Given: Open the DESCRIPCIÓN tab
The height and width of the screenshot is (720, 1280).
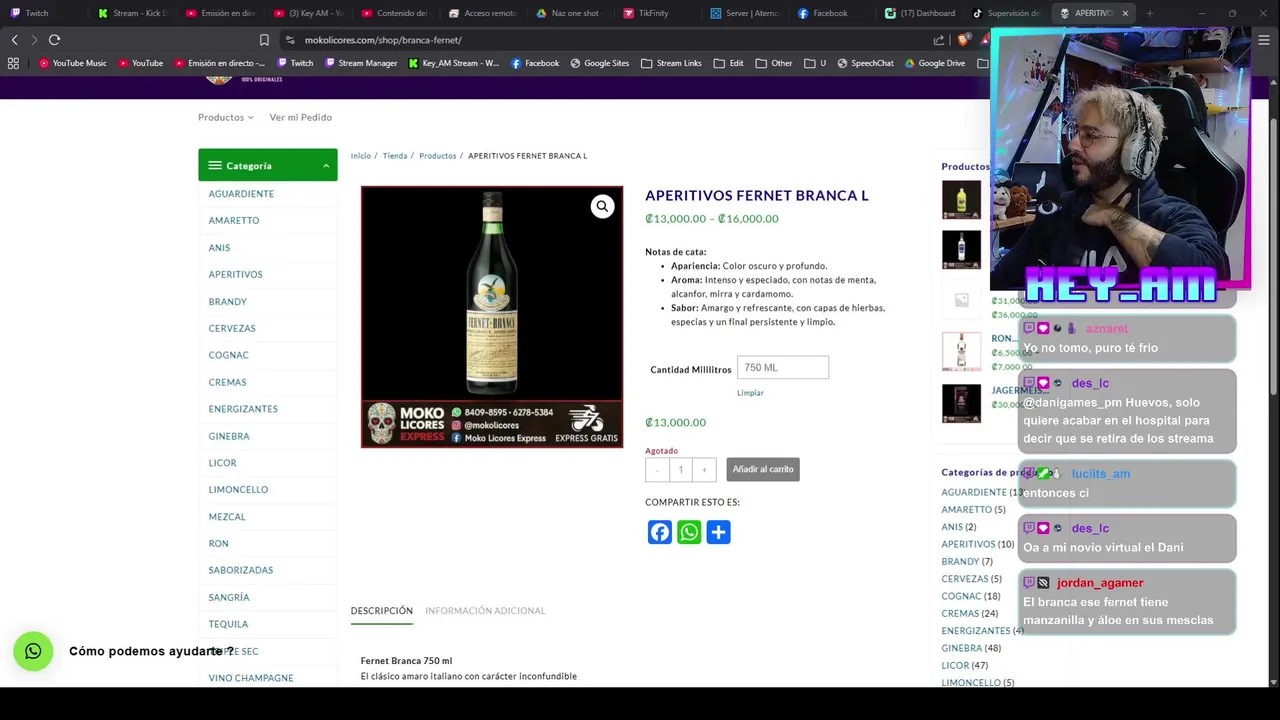Looking at the screenshot, I should coord(381,611).
